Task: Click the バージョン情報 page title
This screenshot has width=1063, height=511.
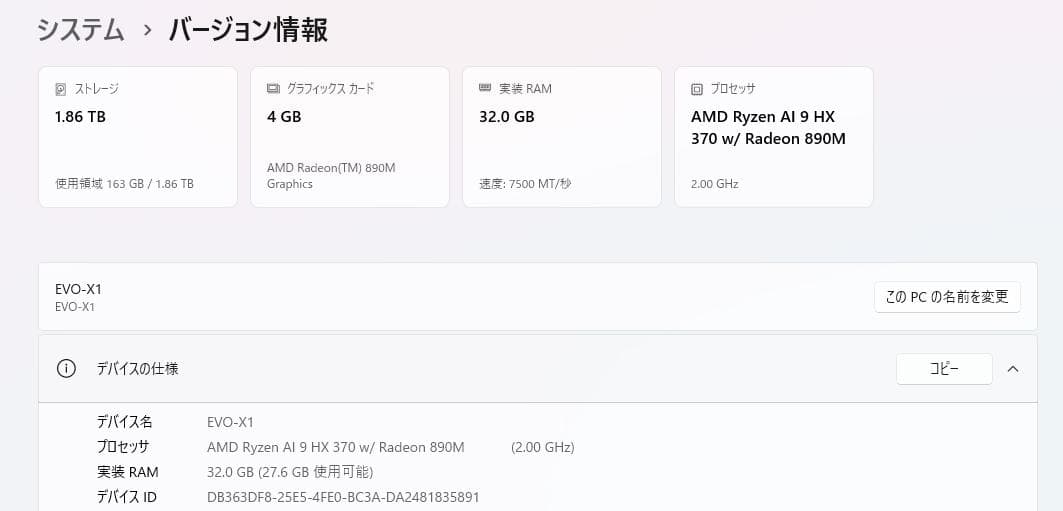Action: click(249, 30)
